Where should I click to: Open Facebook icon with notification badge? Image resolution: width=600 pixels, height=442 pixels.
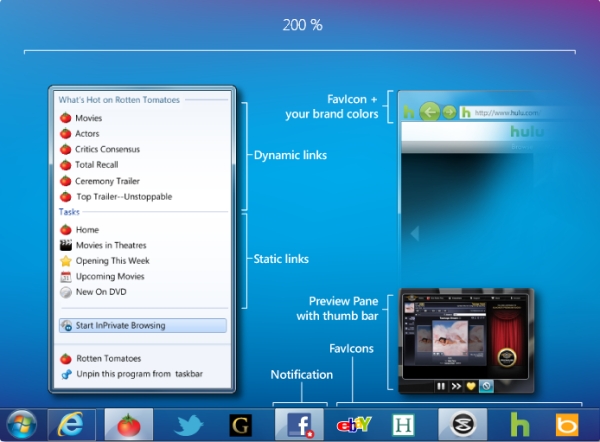[301, 425]
